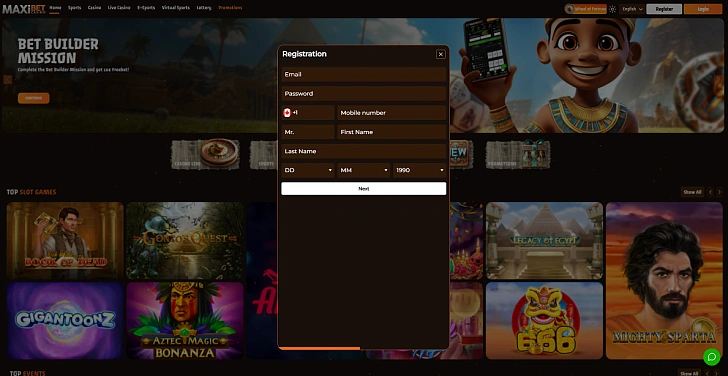Go to previous banner slide arrow
This screenshot has height=376, width=728.
tap(7, 79)
